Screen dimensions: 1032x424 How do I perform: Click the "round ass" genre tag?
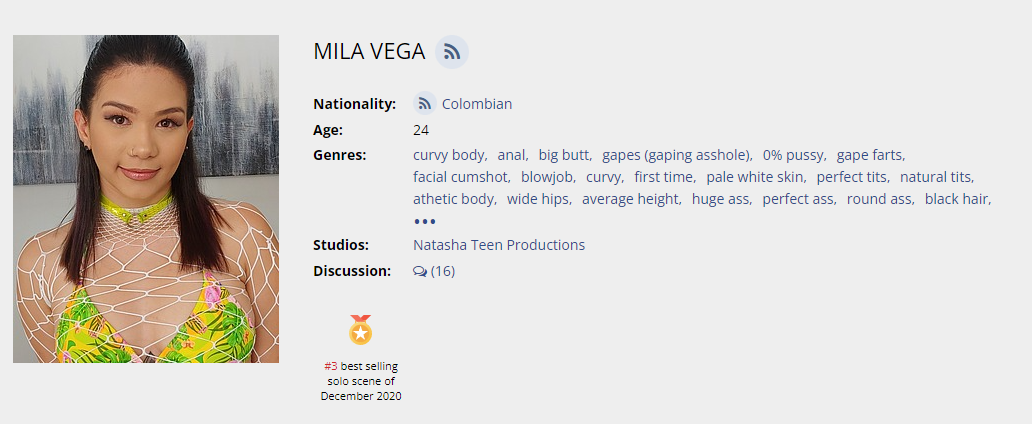pyautogui.click(x=879, y=199)
